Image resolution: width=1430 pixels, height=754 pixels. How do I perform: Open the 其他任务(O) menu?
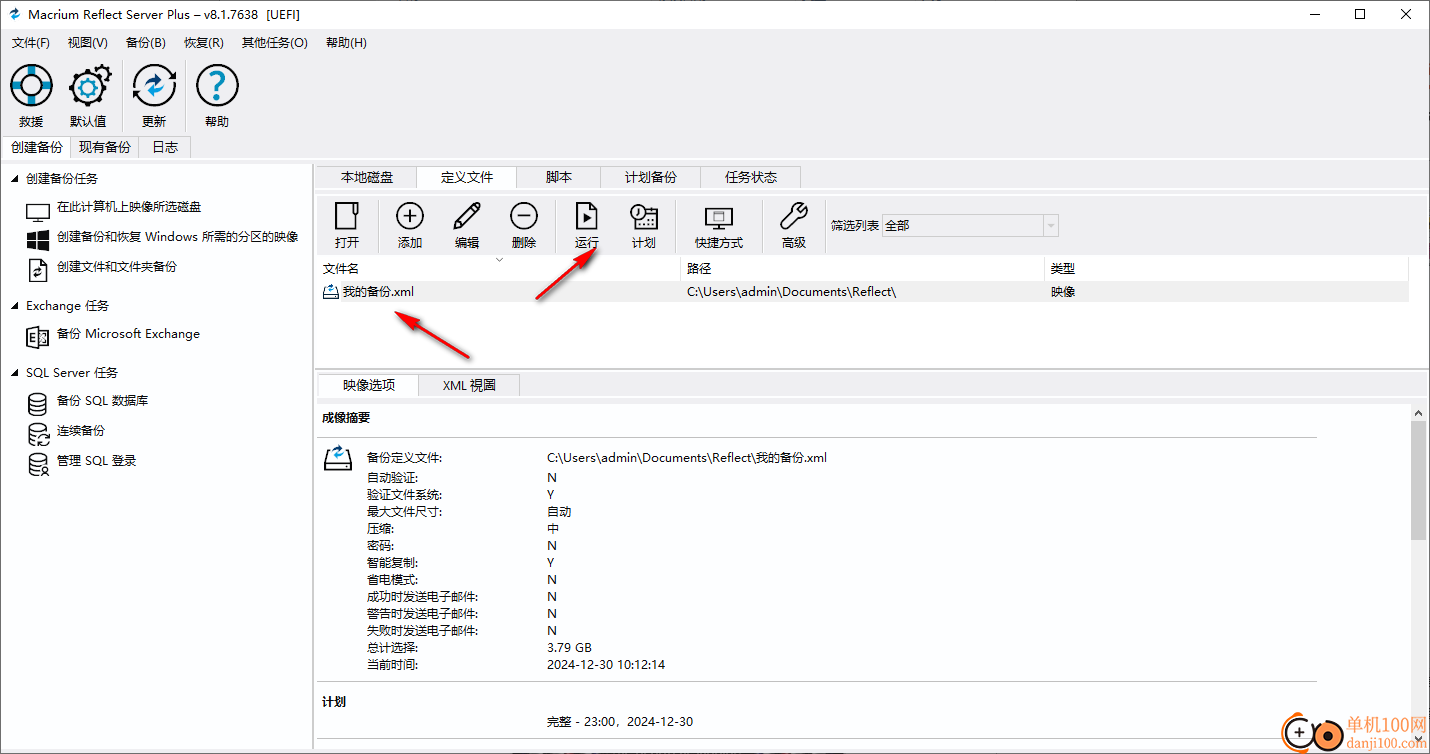pos(275,43)
